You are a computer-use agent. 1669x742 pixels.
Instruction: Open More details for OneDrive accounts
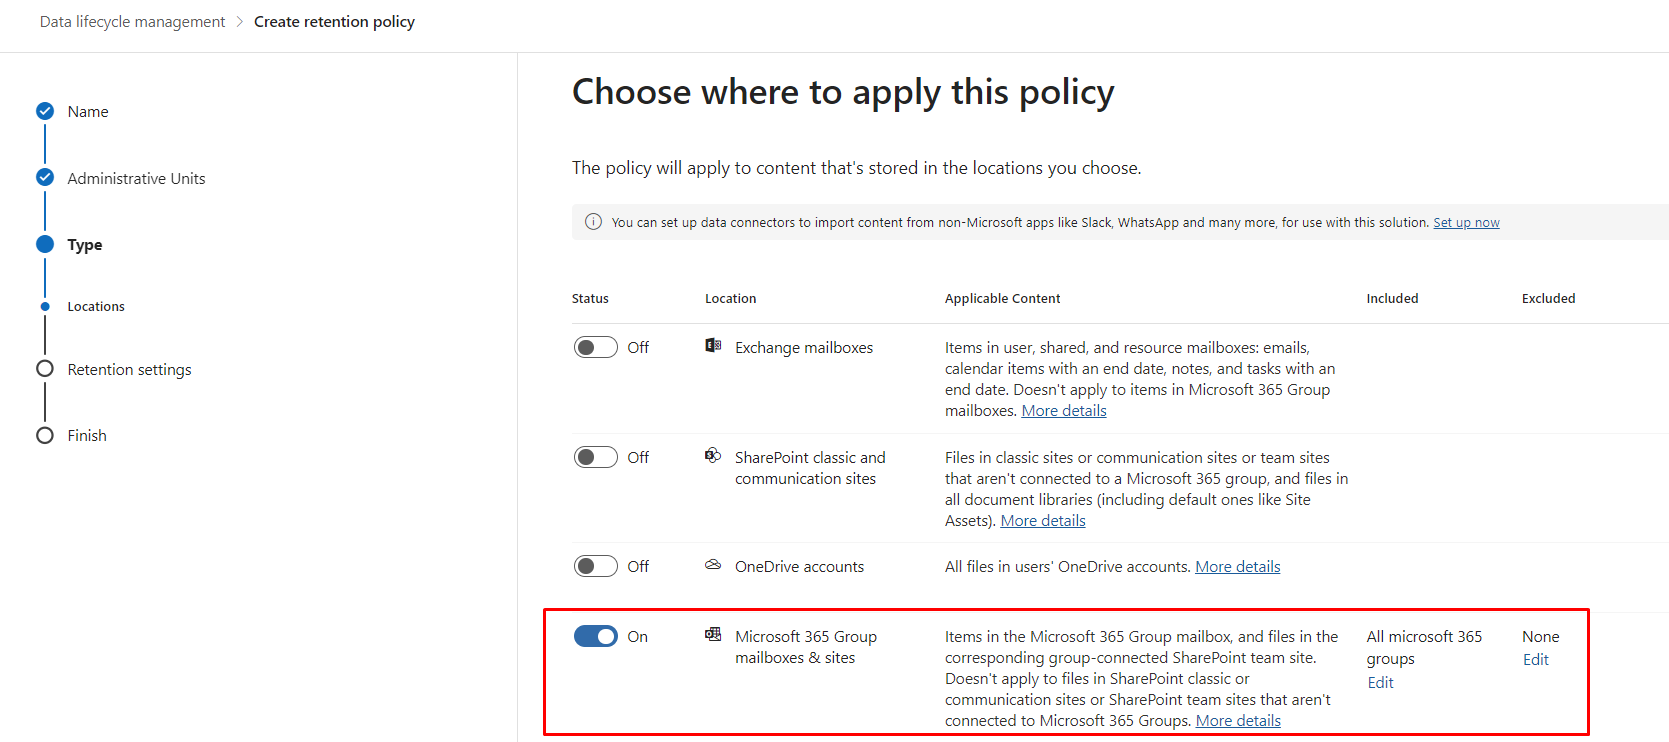(x=1237, y=567)
